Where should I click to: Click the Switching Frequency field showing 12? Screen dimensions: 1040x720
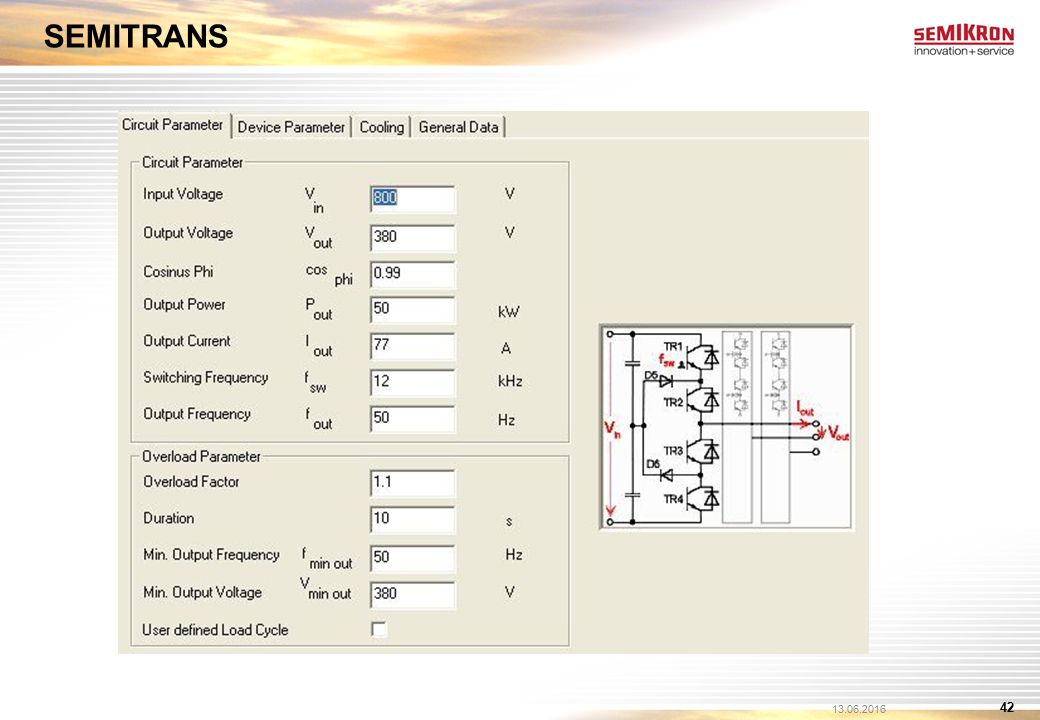coord(413,383)
